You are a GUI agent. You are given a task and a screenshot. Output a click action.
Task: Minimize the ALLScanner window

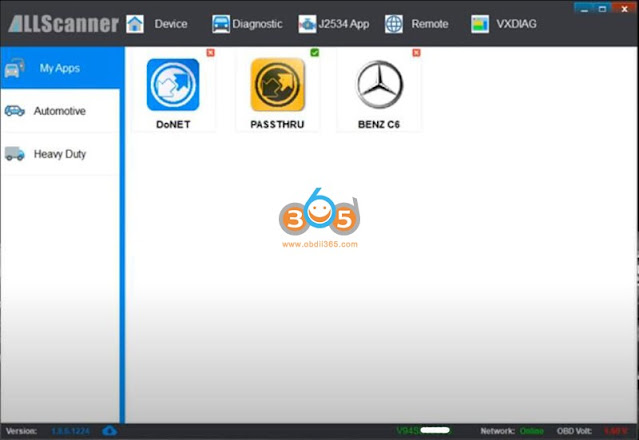coord(584,9)
